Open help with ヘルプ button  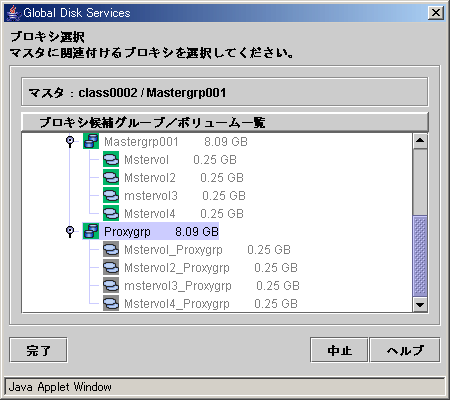[405, 350]
